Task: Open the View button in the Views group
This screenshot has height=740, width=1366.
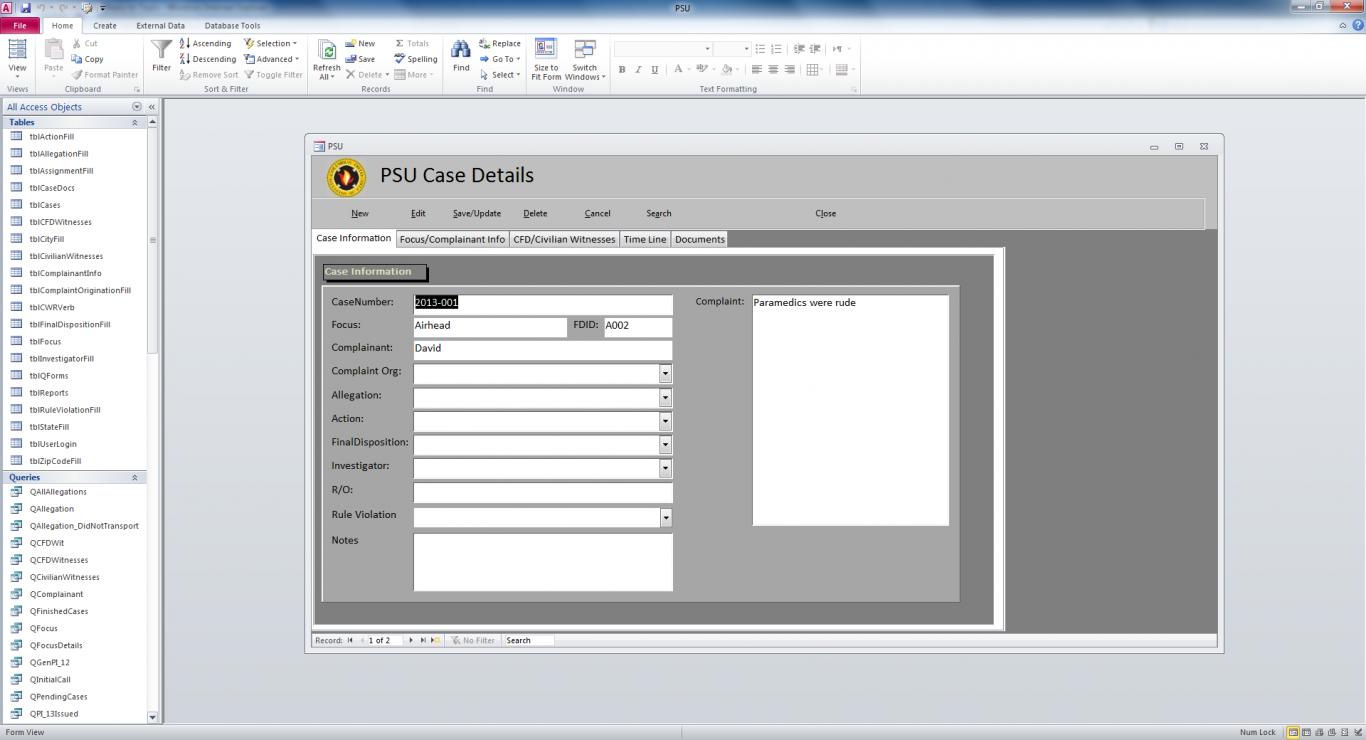Action: point(17,59)
